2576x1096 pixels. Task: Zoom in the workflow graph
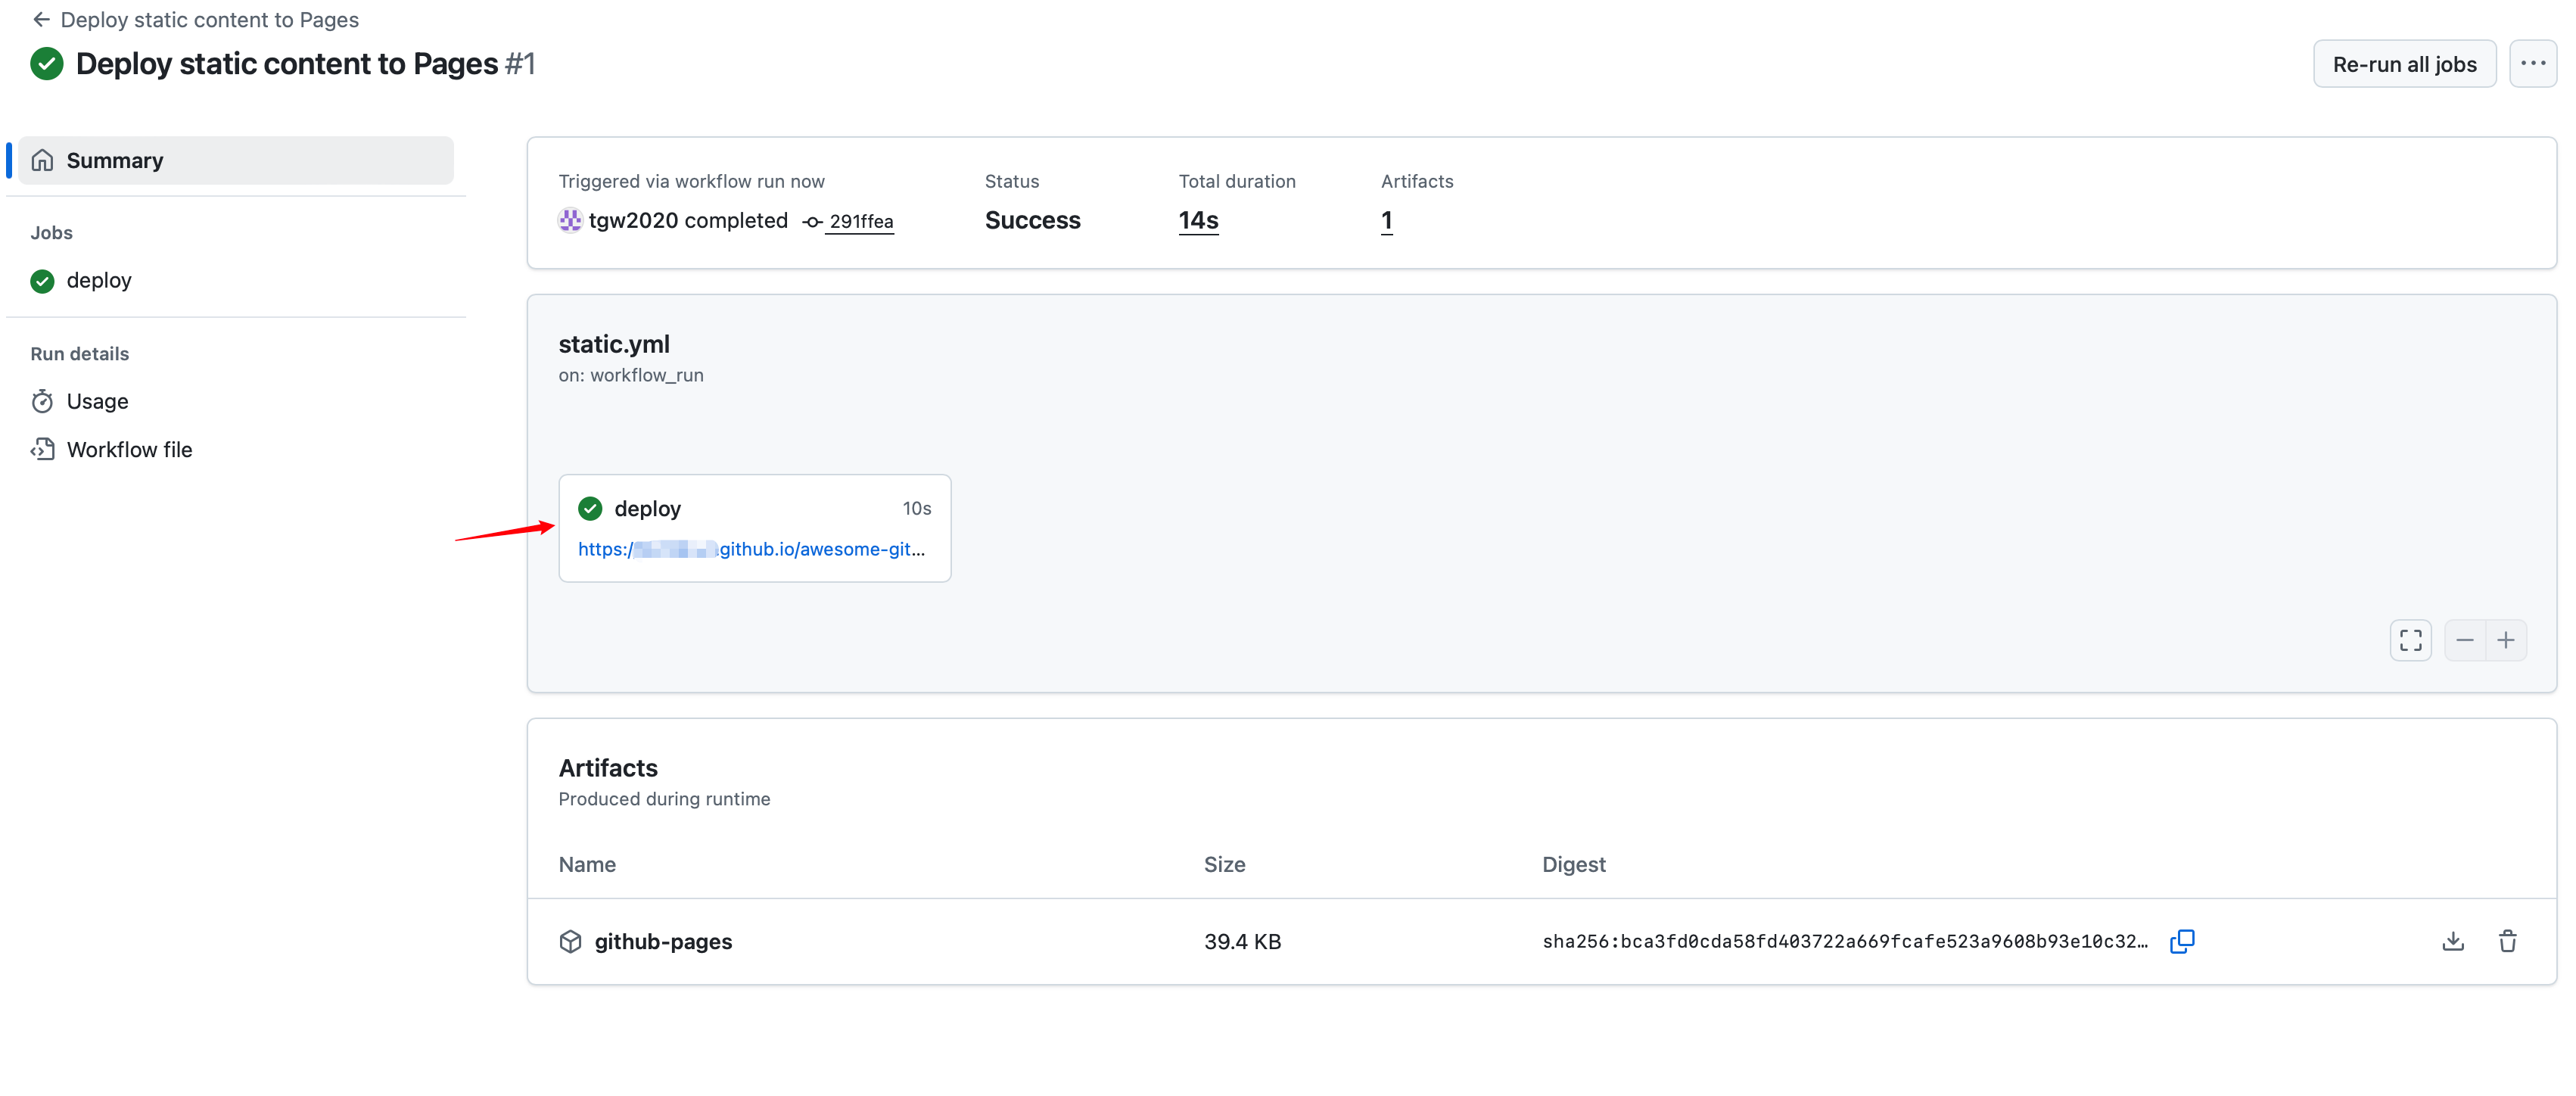[x=2506, y=640]
